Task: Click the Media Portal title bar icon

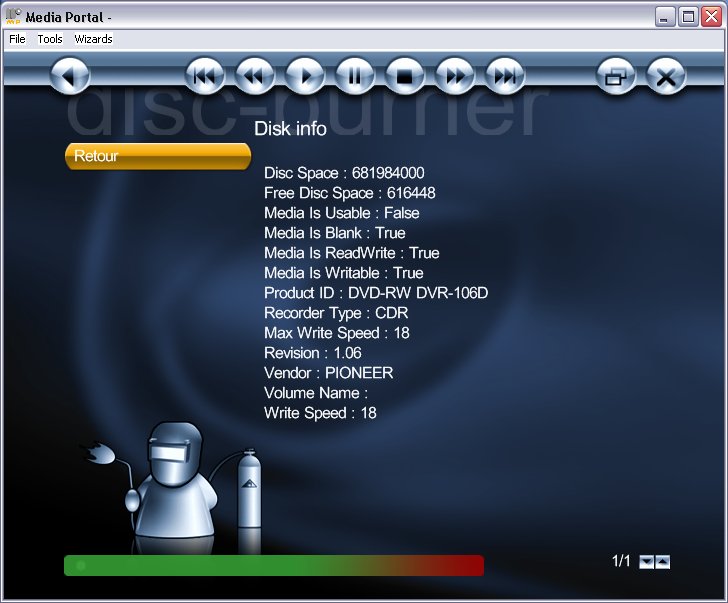Action: point(13,16)
